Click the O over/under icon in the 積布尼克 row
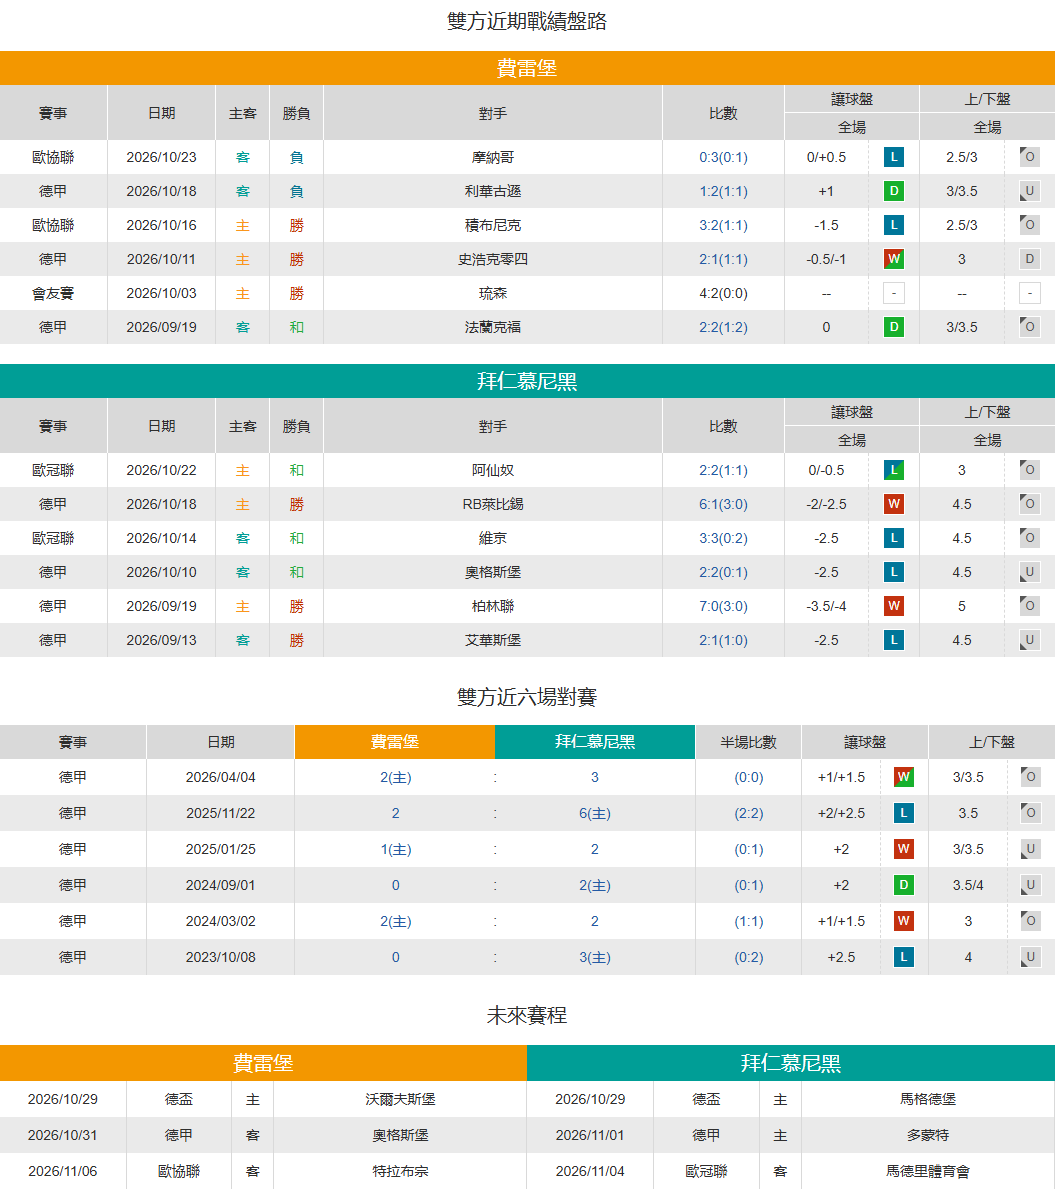This screenshot has height=1190, width=1055. pyautogui.click(x=1029, y=225)
